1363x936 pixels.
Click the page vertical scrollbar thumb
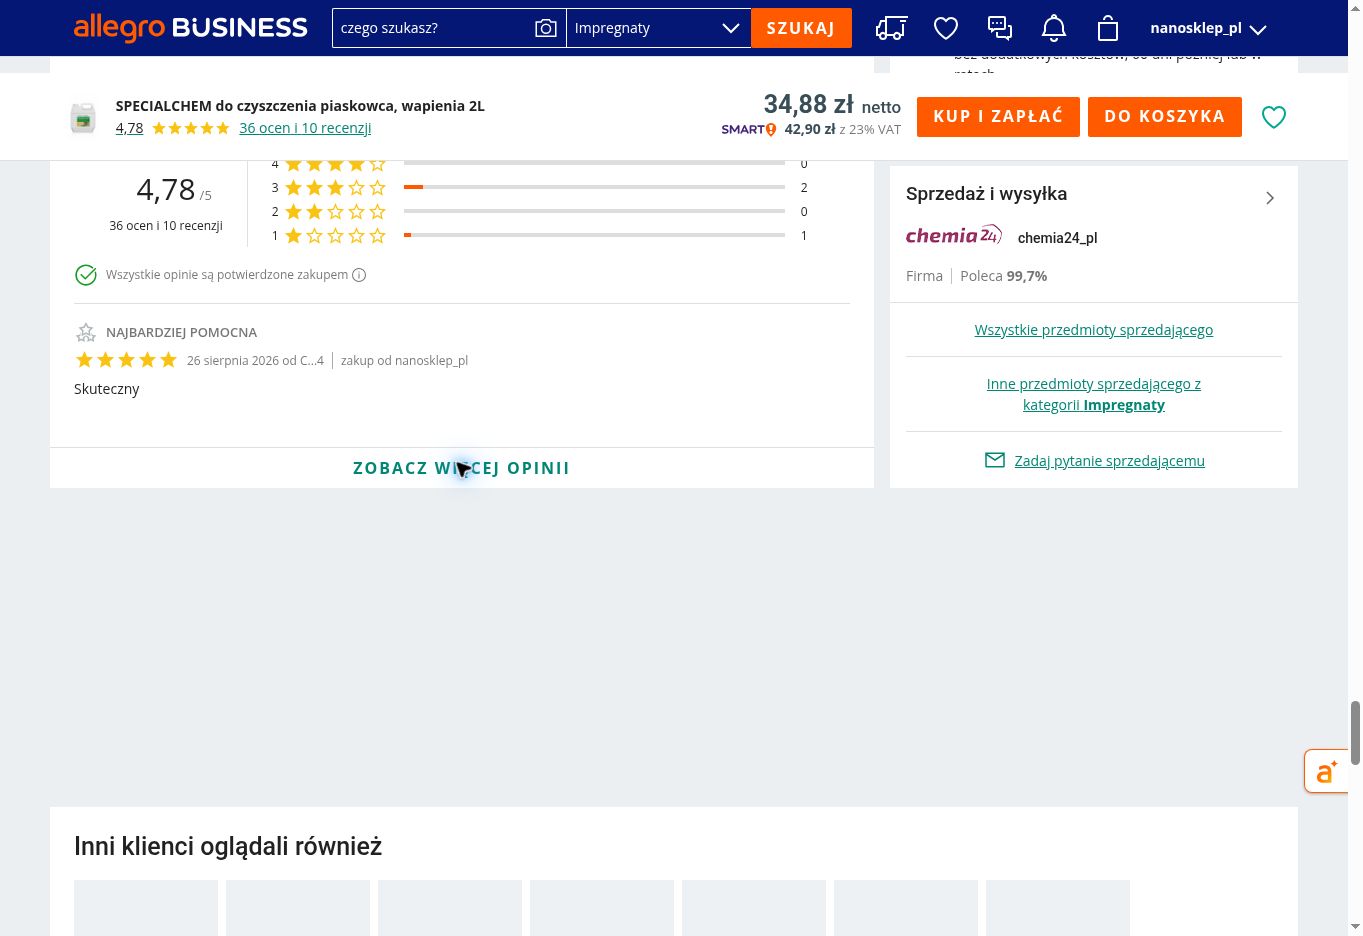[x=1355, y=733]
